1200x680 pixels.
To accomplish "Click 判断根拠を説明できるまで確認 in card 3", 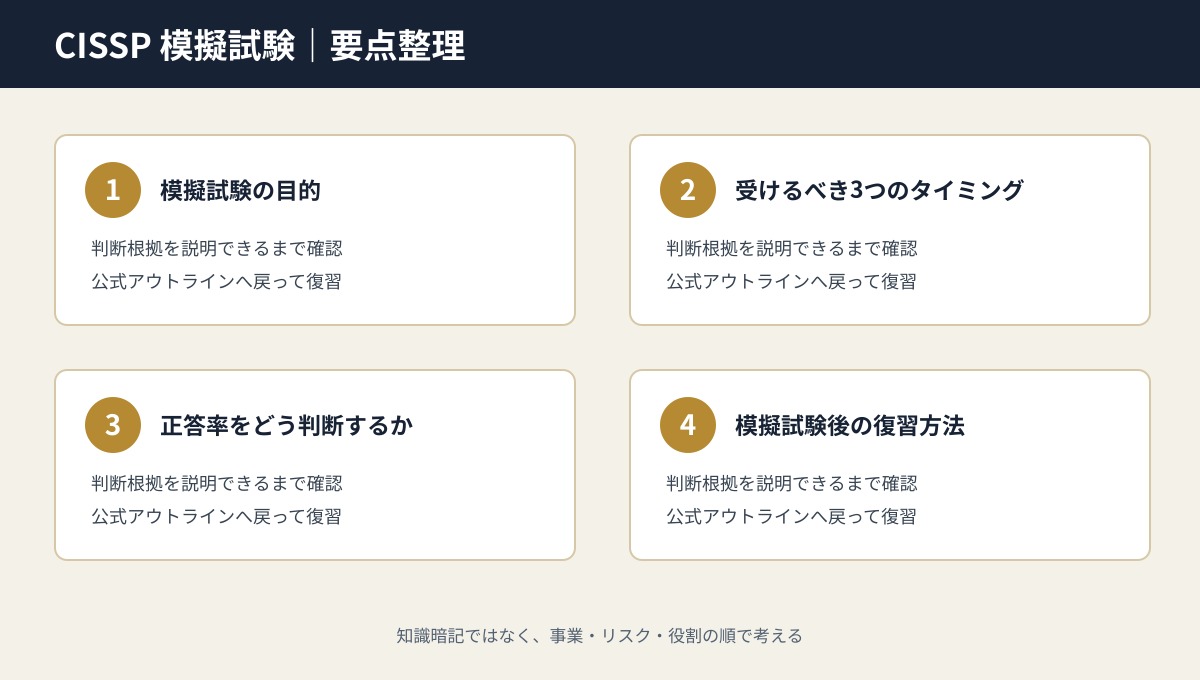I will [x=217, y=483].
